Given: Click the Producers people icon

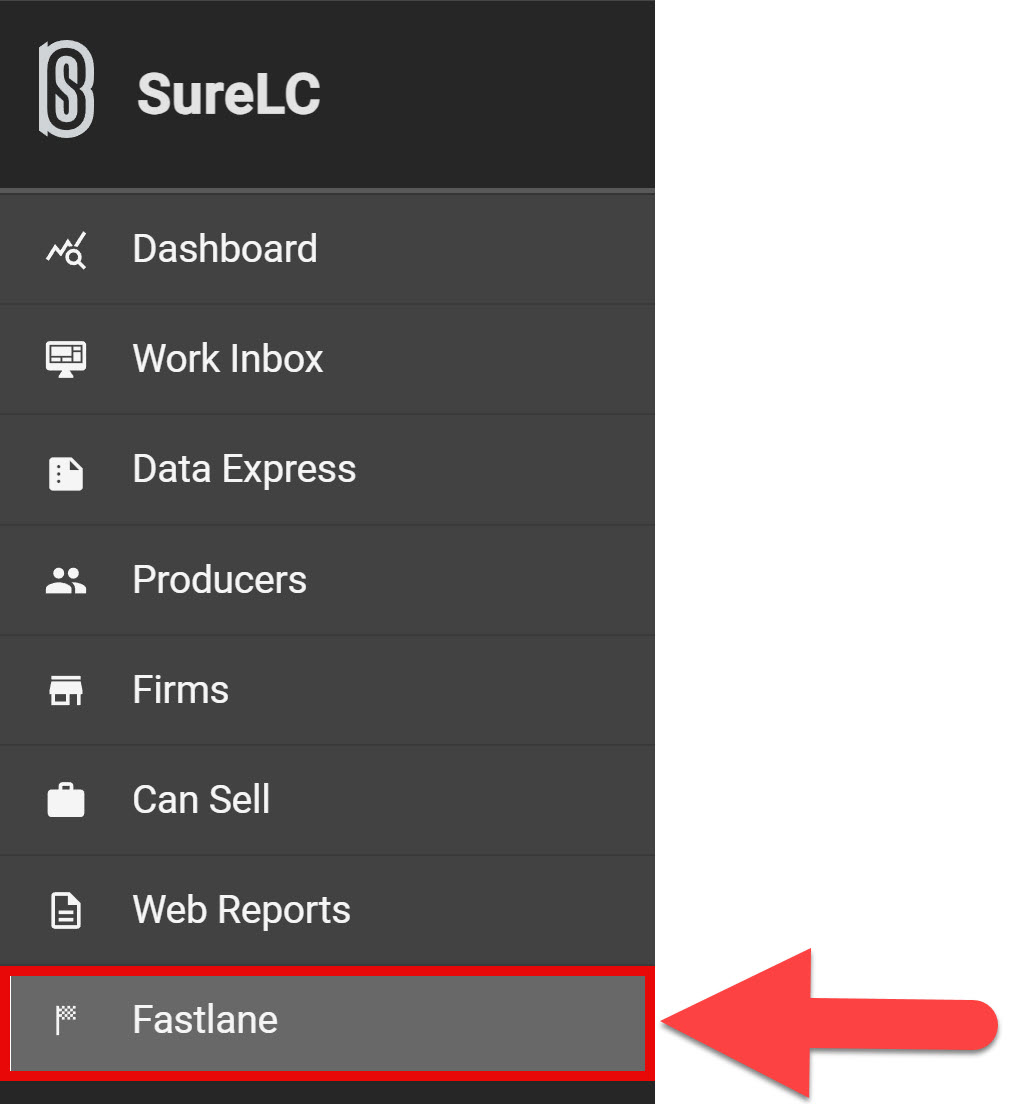Looking at the screenshot, I should (66, 581).
